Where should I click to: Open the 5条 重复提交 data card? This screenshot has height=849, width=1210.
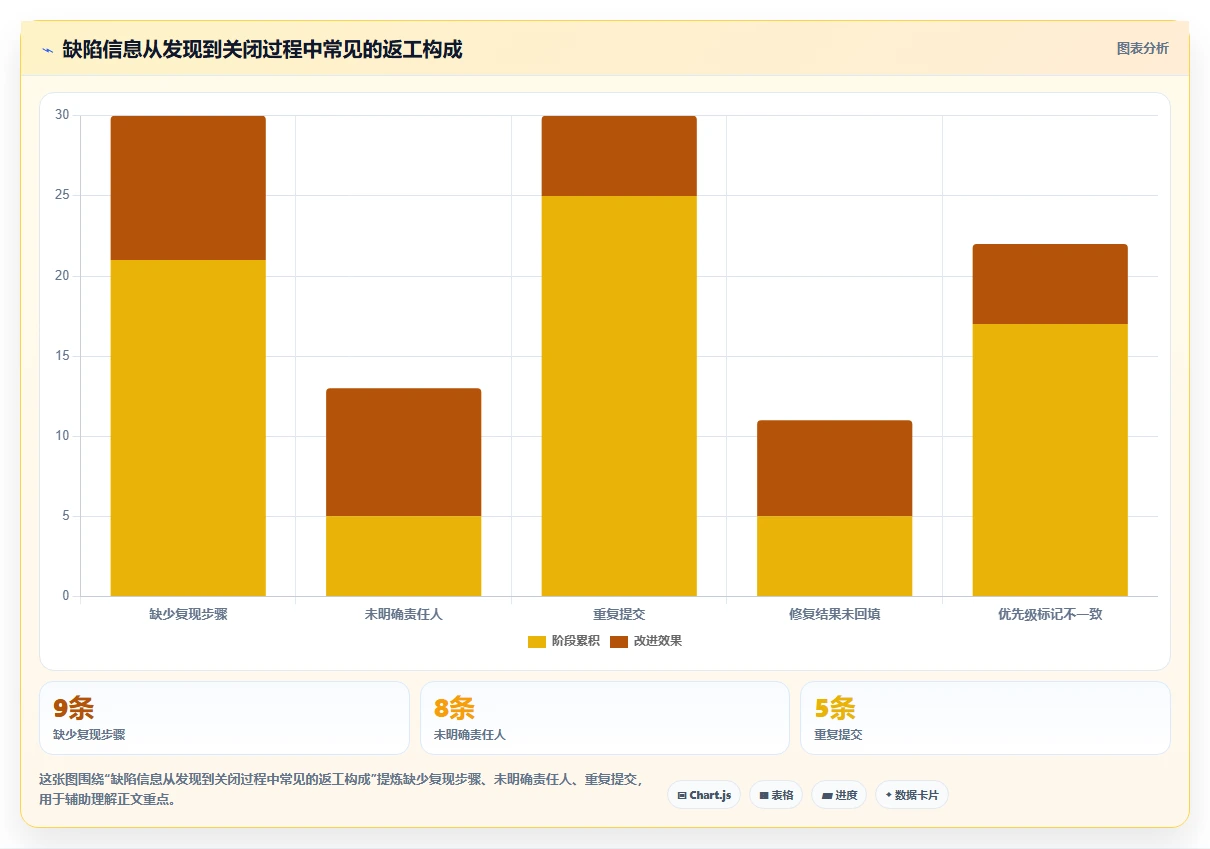tap(985, 718)
